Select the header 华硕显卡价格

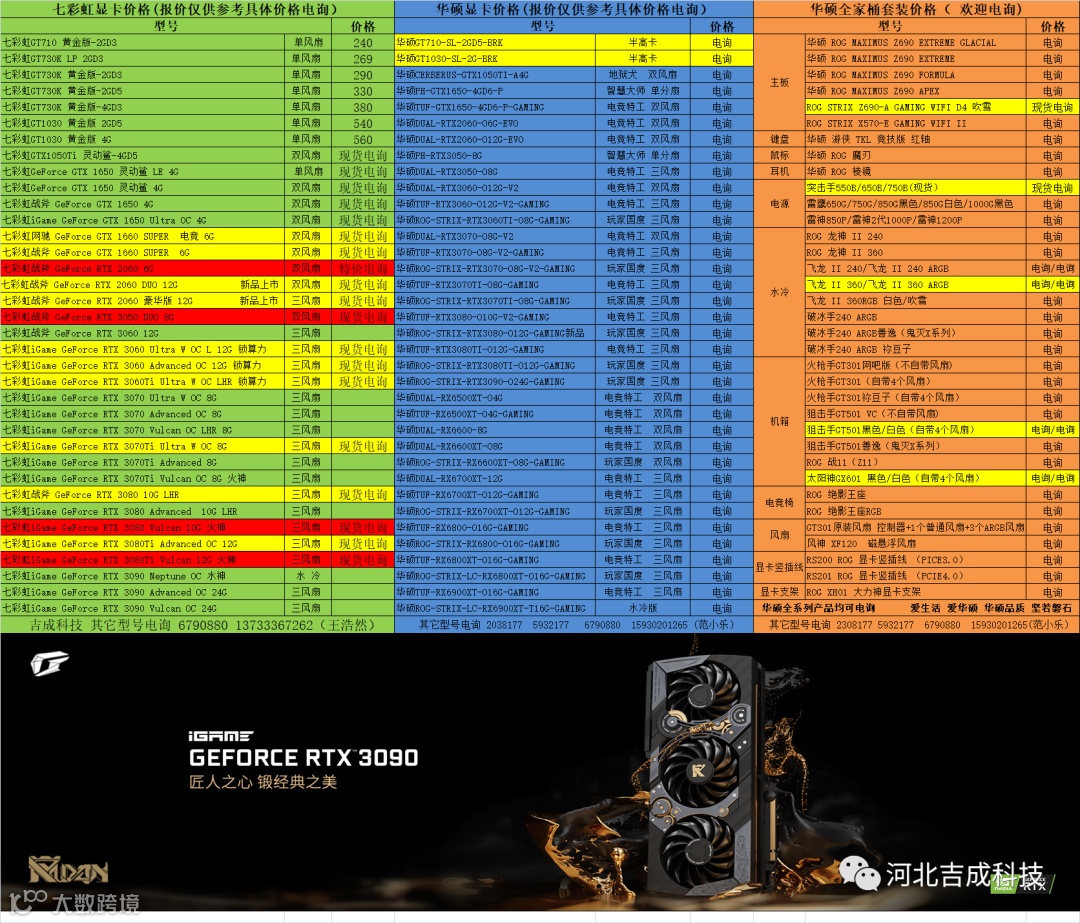tap(573, 9)
